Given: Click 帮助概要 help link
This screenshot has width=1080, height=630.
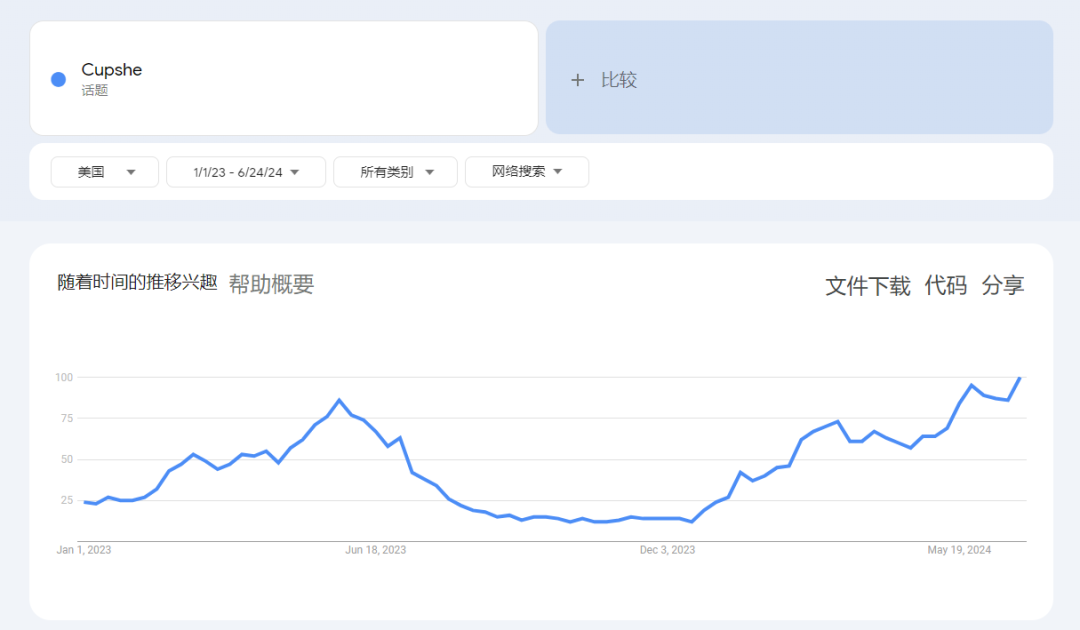Looking at the screenshot, I should [271, 284].
